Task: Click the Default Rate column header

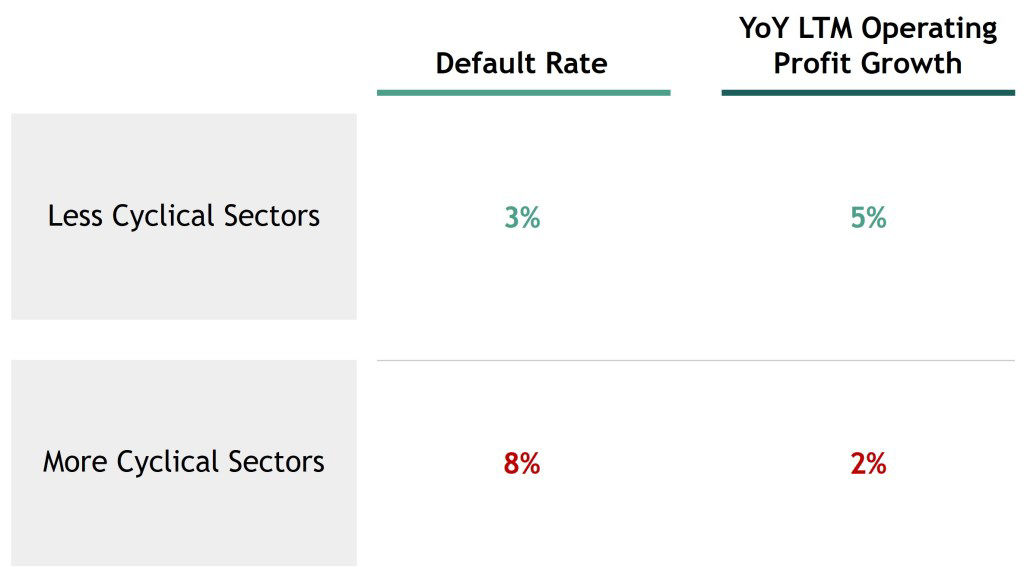Action: [521, 63]
